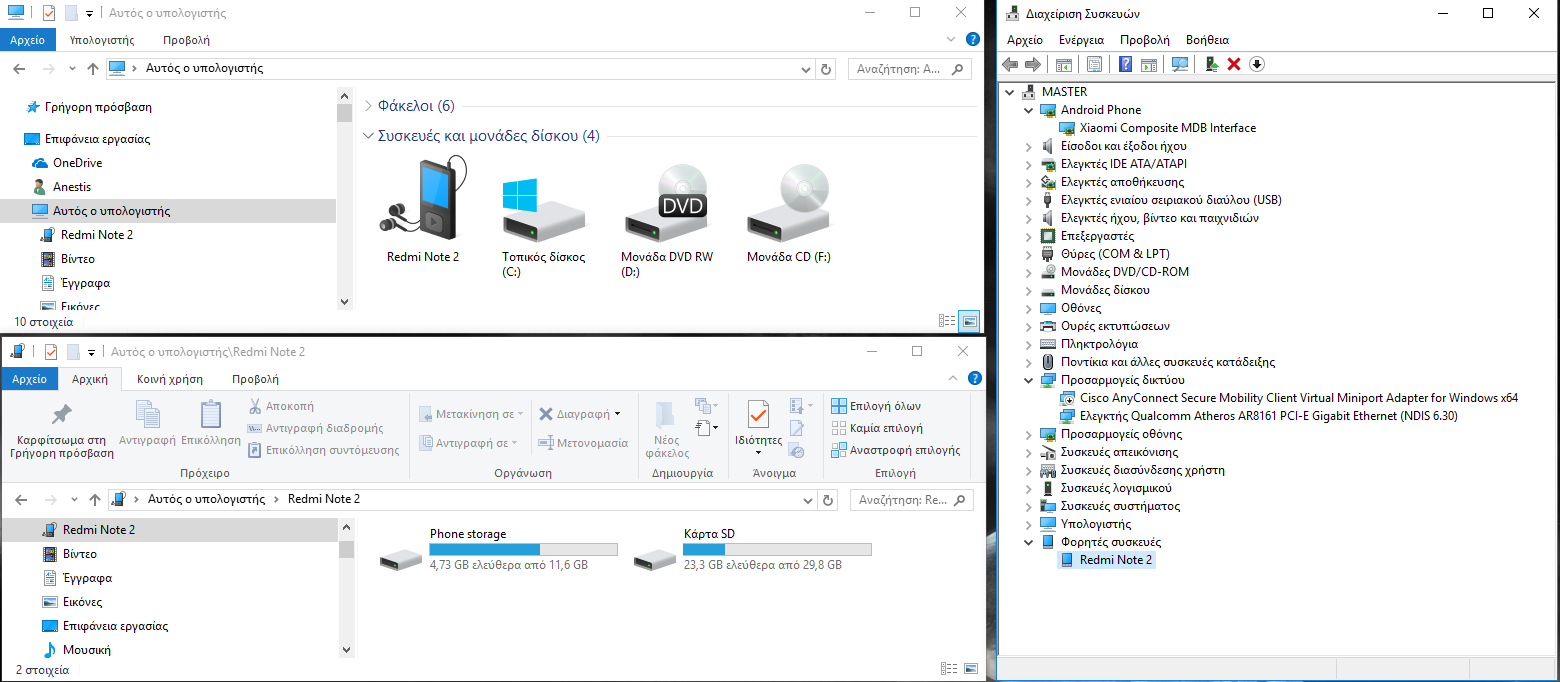Screen dimensions: 1560x682
Task: Click the scan for hardware changes icon
Action: (1180, 64)
